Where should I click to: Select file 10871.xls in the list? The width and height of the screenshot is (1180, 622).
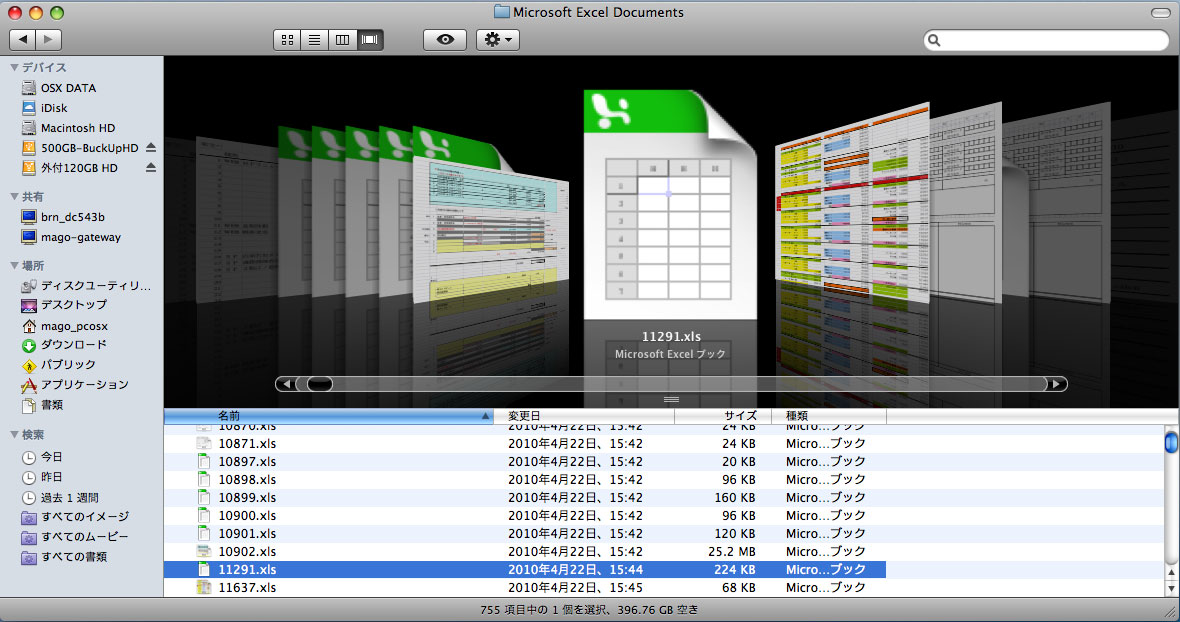coord(525,444)
